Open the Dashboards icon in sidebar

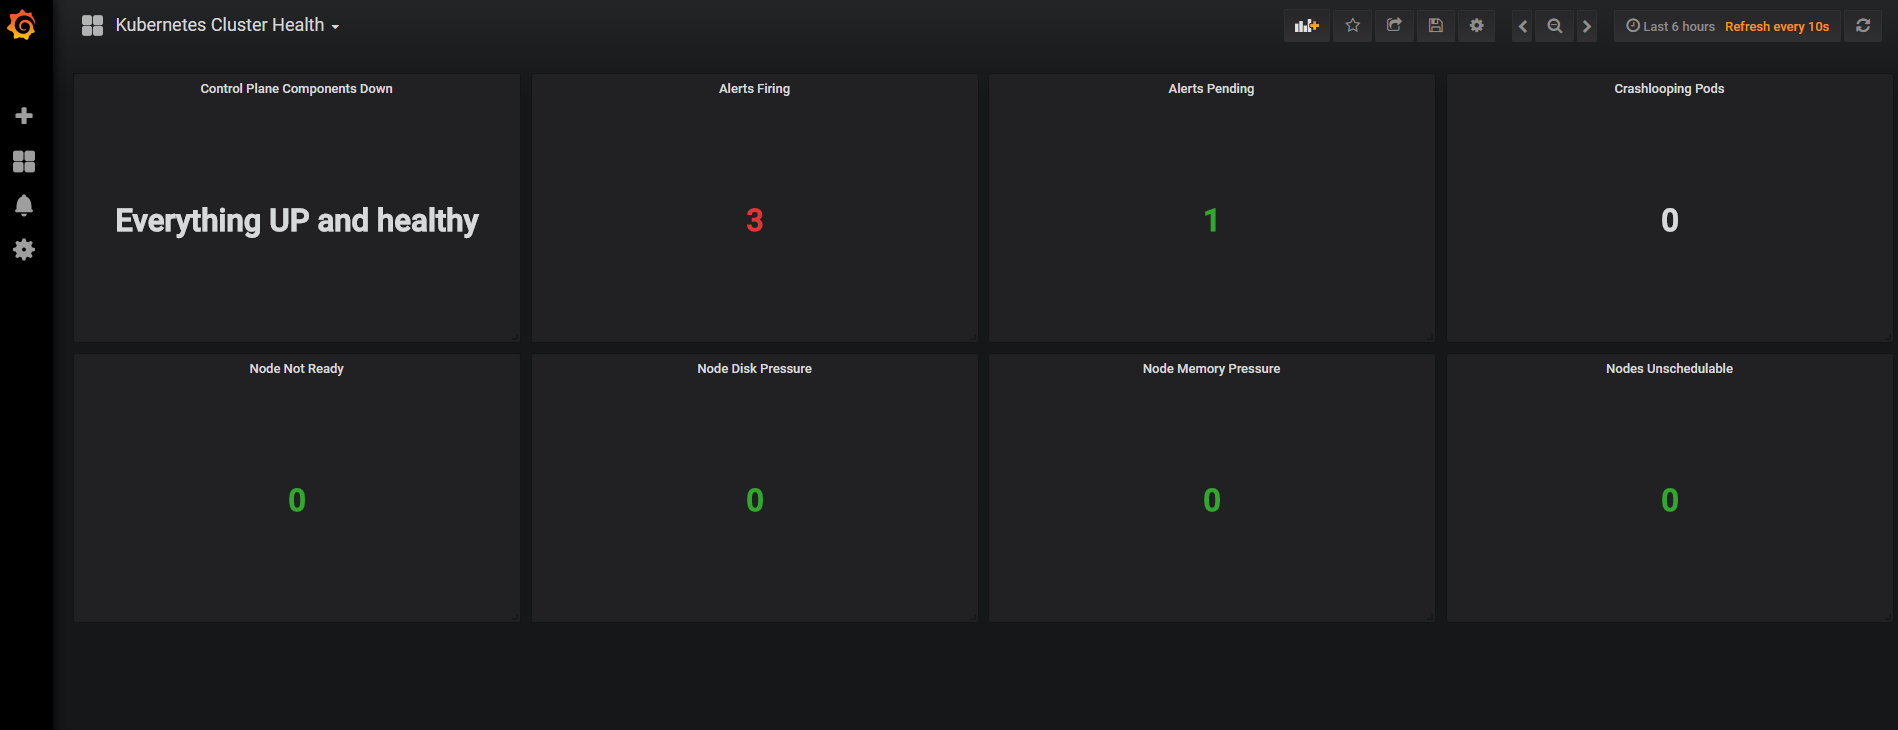click(x=24, y=161)
